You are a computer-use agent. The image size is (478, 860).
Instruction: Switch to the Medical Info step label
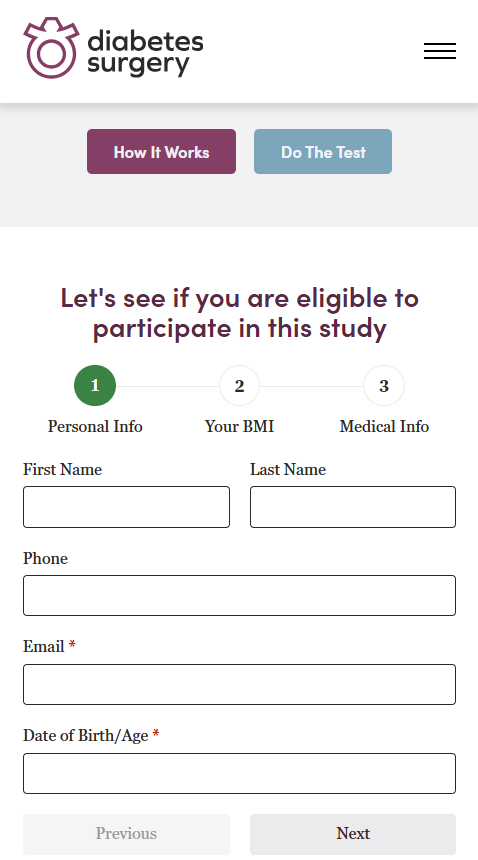point(384,426)
